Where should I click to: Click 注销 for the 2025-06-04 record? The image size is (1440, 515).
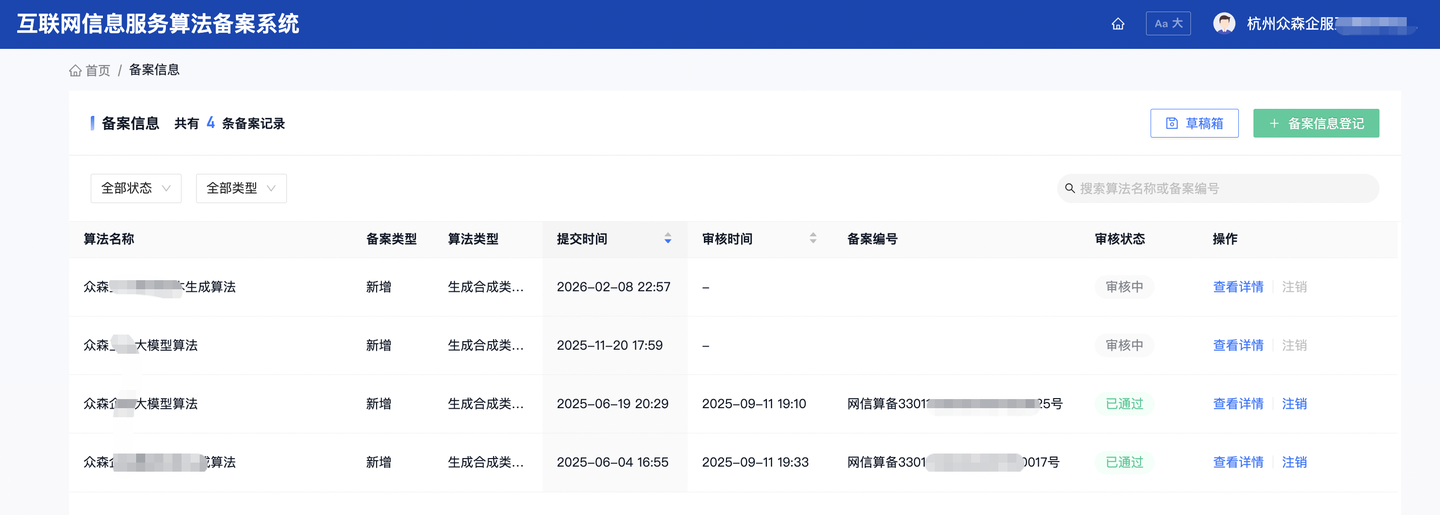click(x=1294, y=462)
